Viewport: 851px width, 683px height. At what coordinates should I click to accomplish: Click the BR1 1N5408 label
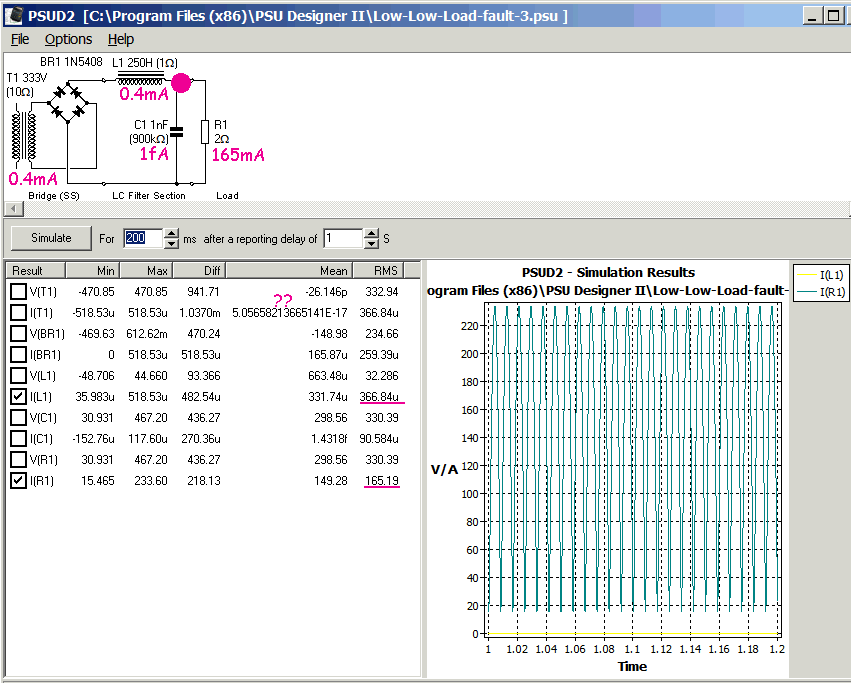click(71, 62)
